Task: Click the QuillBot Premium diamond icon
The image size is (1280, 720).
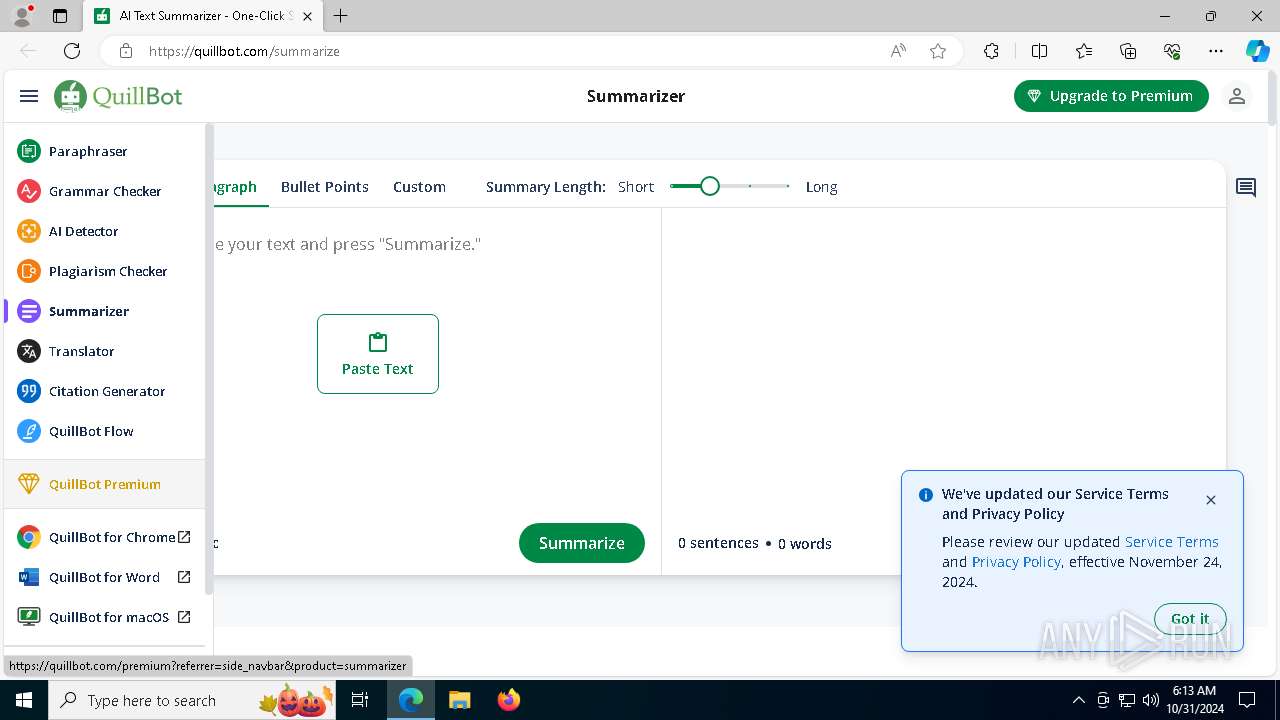Action: (x=29, y=484)
